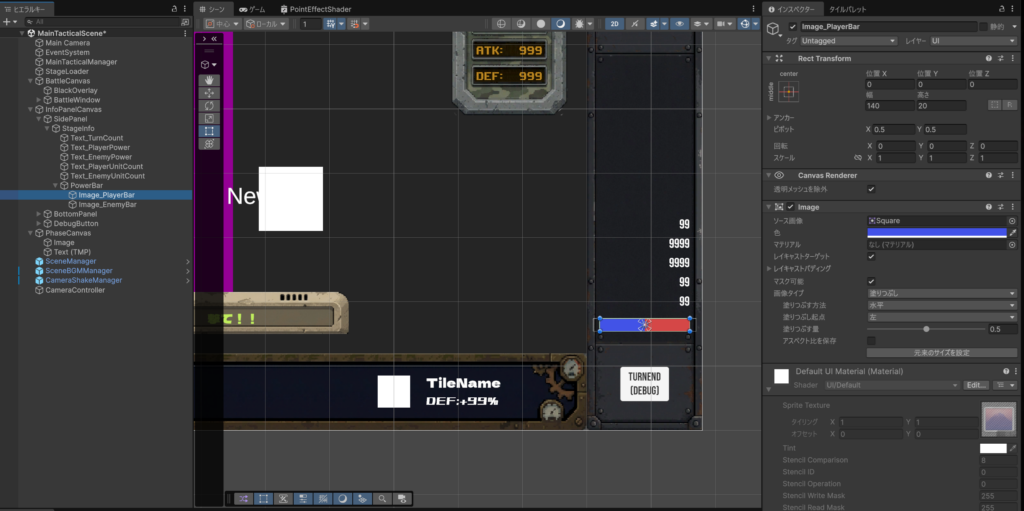Expand the BottomPanel node in hierarchy
The width and height of the screenshot is (1024, 511).
[x=39, y=214]
